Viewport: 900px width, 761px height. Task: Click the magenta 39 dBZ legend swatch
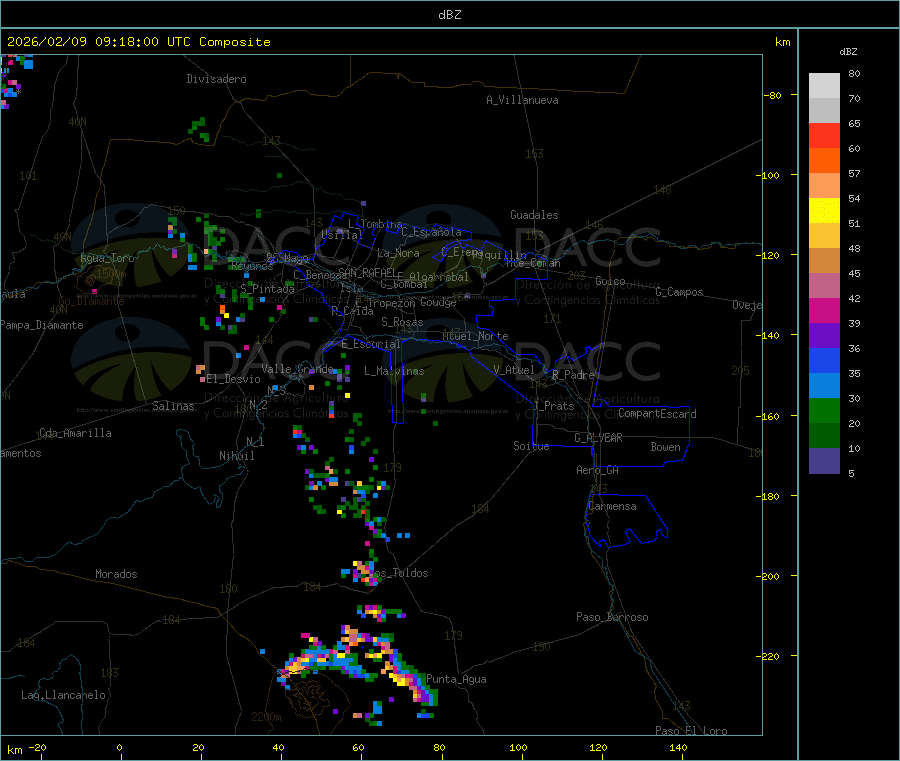(x=824, y=310)
